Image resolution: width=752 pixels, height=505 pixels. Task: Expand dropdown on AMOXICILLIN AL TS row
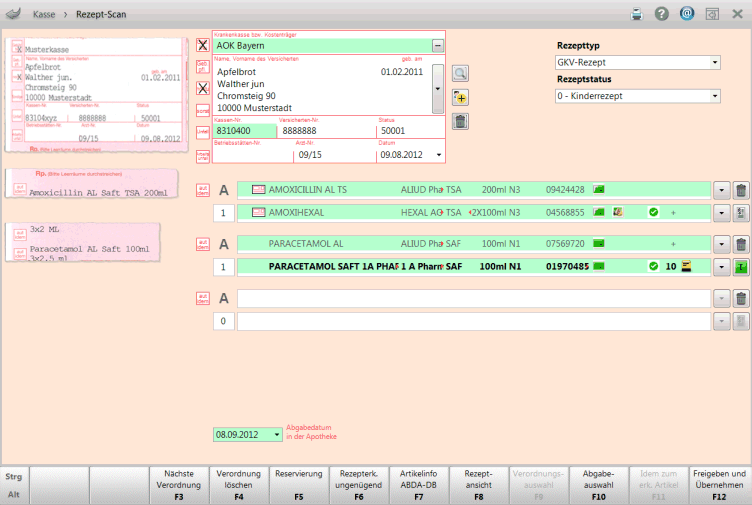point(721,190)
